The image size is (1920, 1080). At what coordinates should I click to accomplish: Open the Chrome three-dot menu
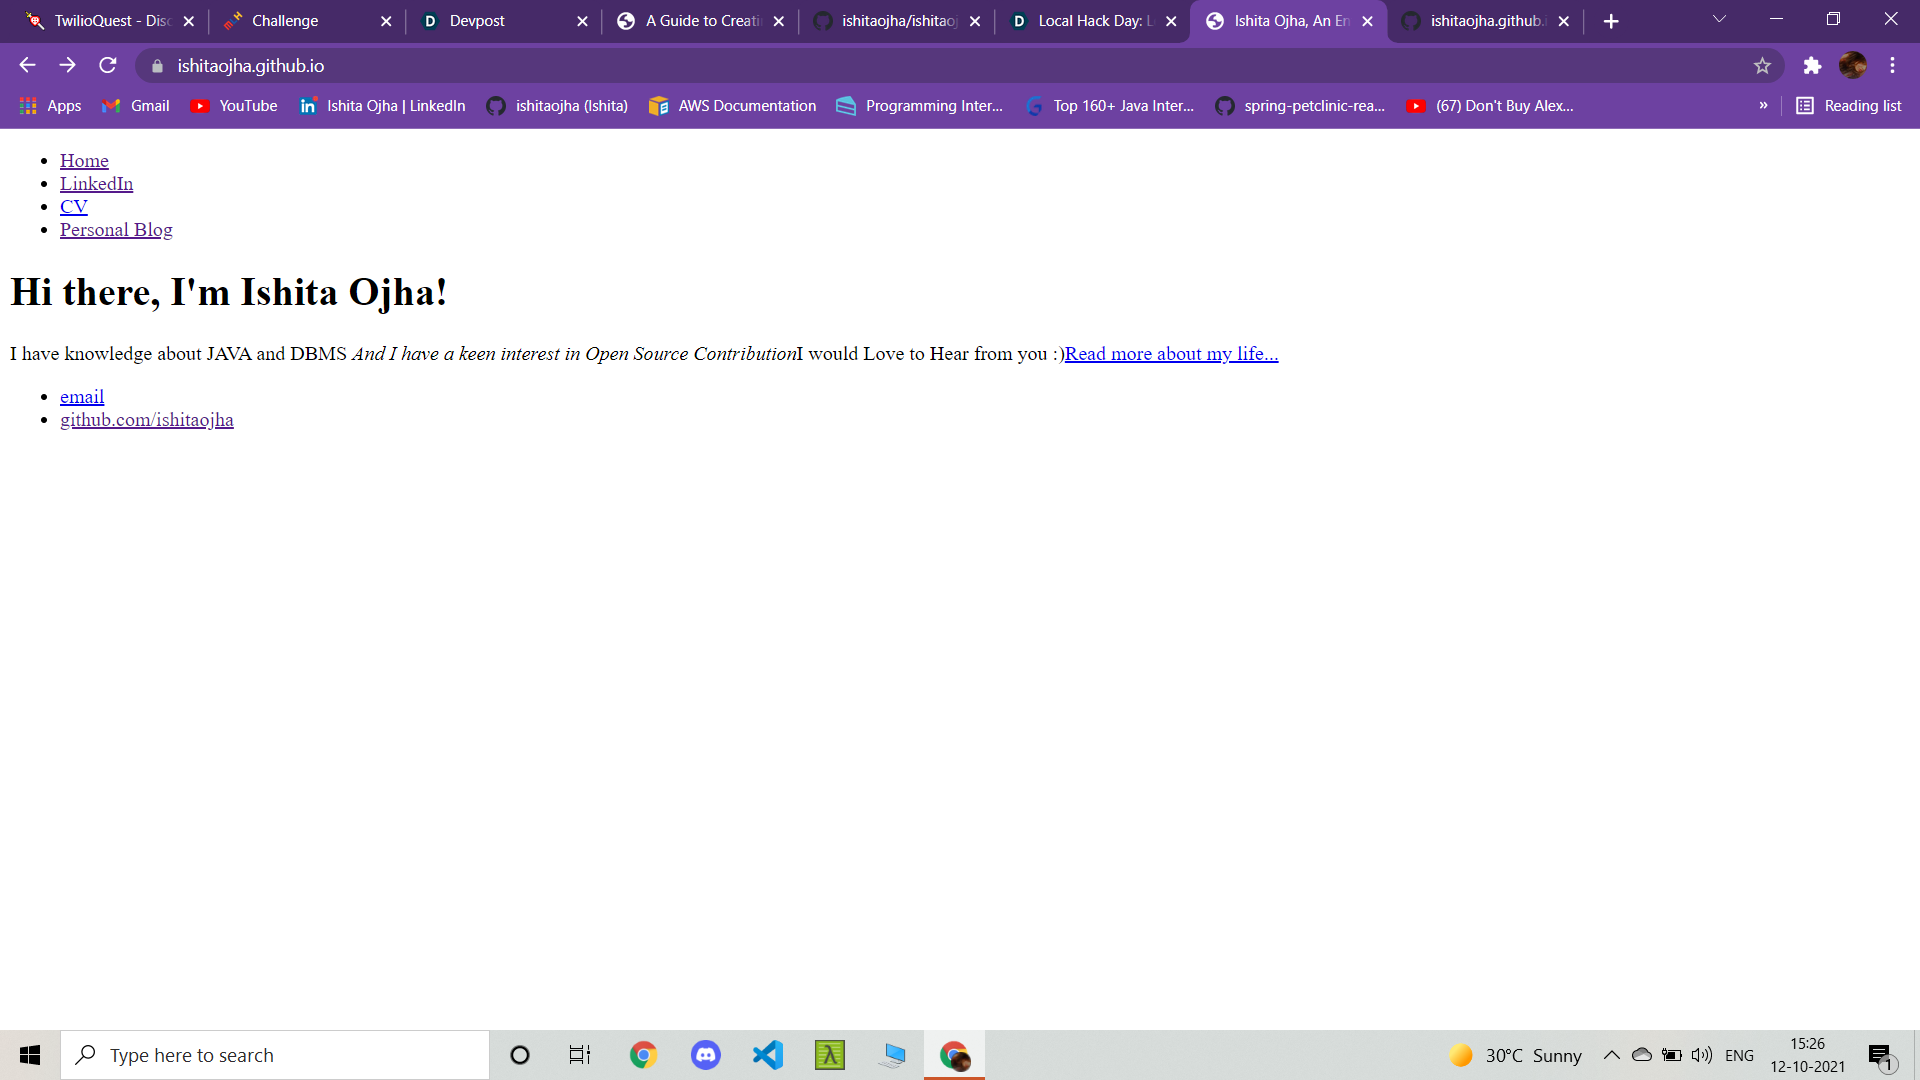pyautogui.click(x=1892, y=66)
